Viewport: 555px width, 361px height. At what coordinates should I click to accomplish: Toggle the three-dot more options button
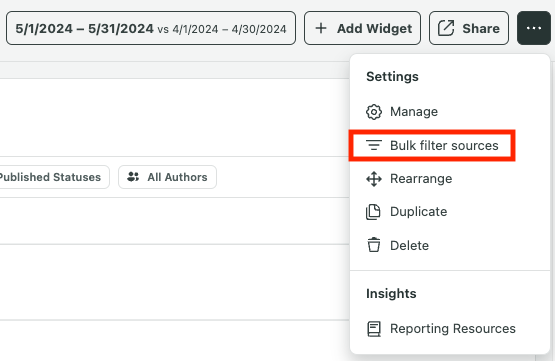[x=534, y=28]
